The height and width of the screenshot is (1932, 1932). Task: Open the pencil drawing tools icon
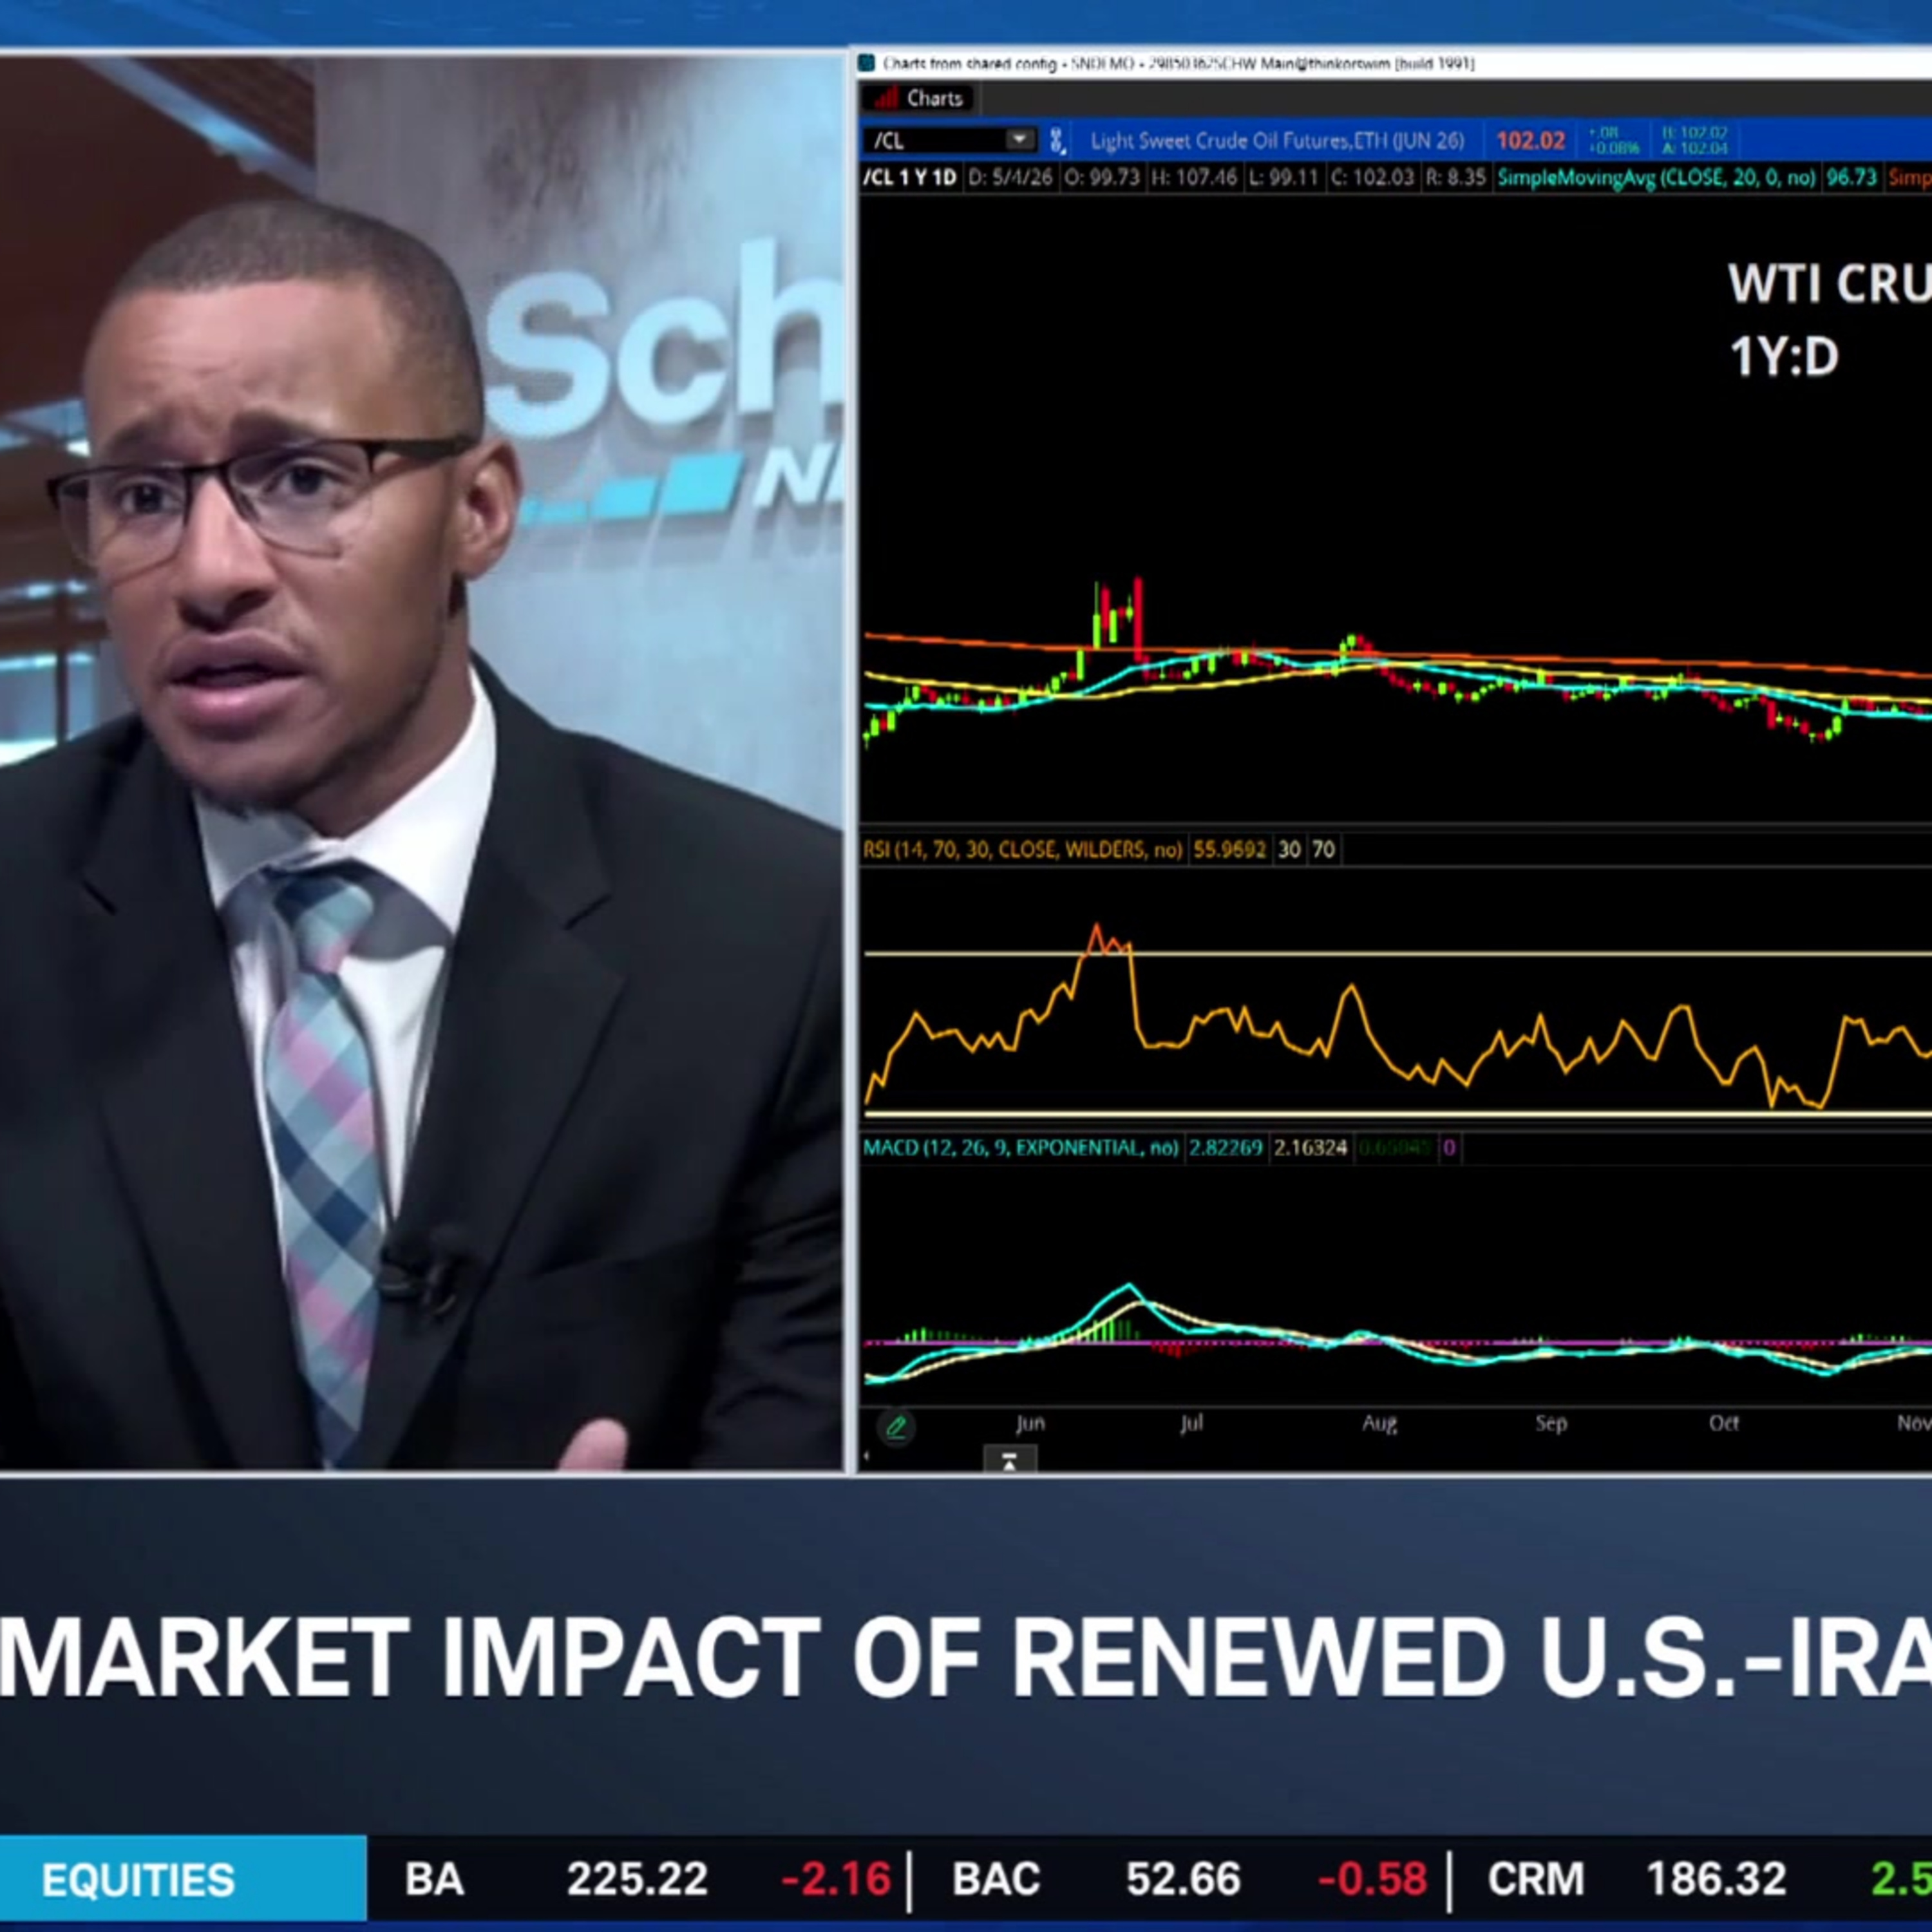click(896, 1427)
